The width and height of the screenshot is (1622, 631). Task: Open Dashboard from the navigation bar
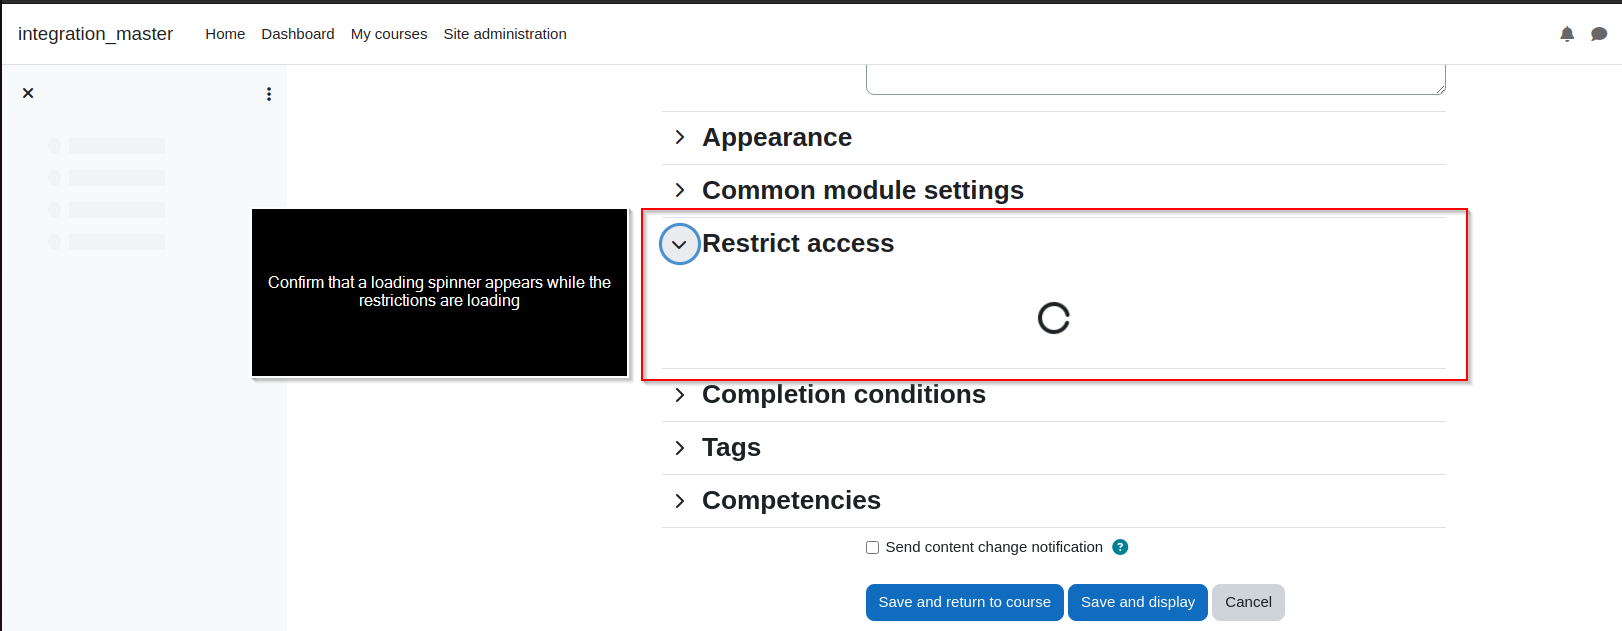(x=298, y=34)
